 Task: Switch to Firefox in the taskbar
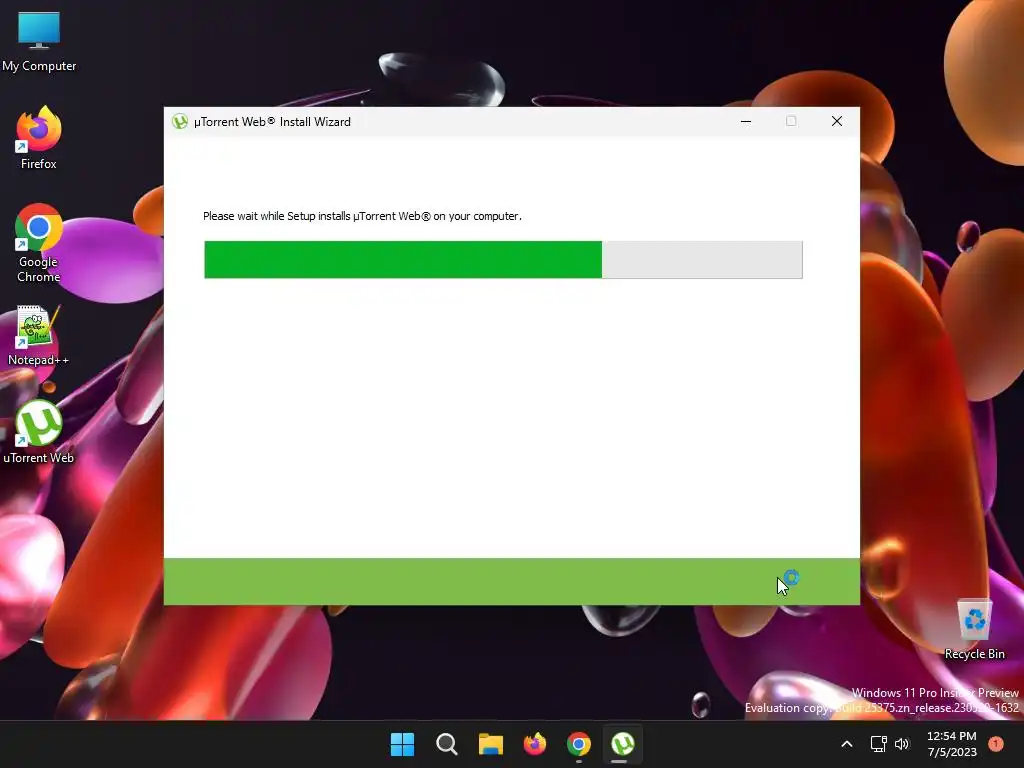tap(535, 744)
